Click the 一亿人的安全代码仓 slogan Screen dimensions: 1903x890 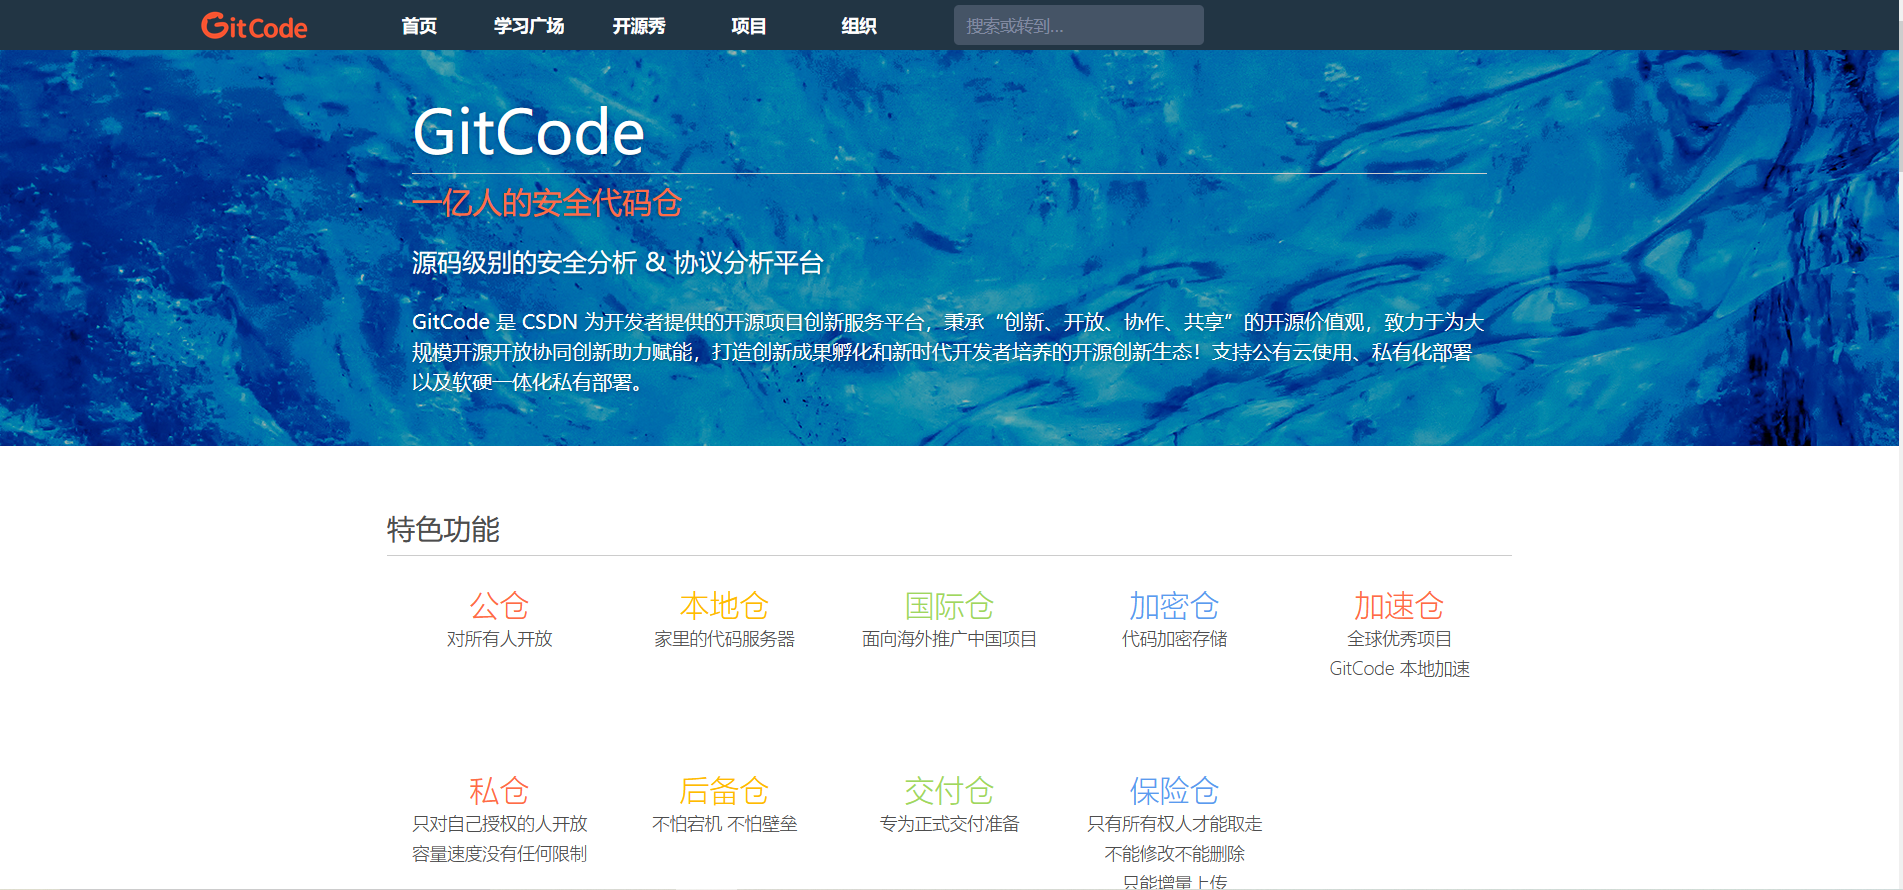(547, 203)
